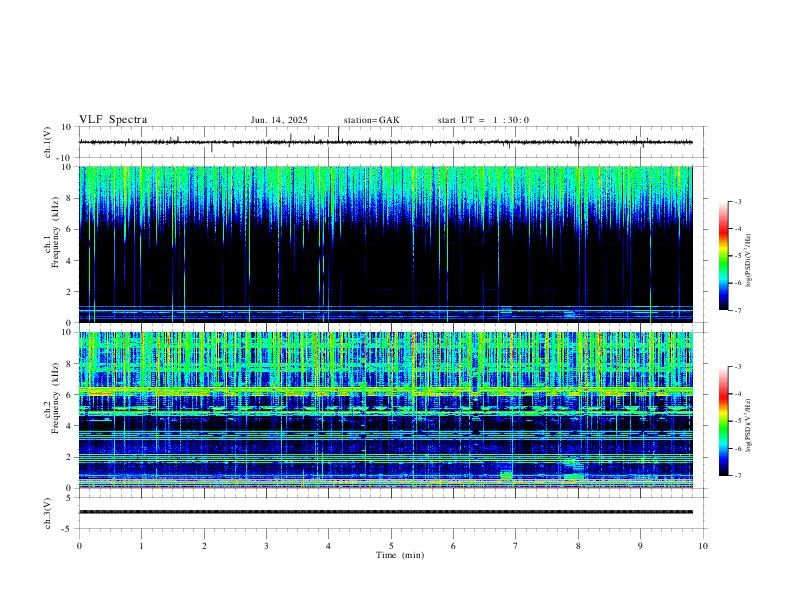Click the ch.2 "Frequency (kHz)" axis label
The image size is (792, 612).
coord(56,398)
